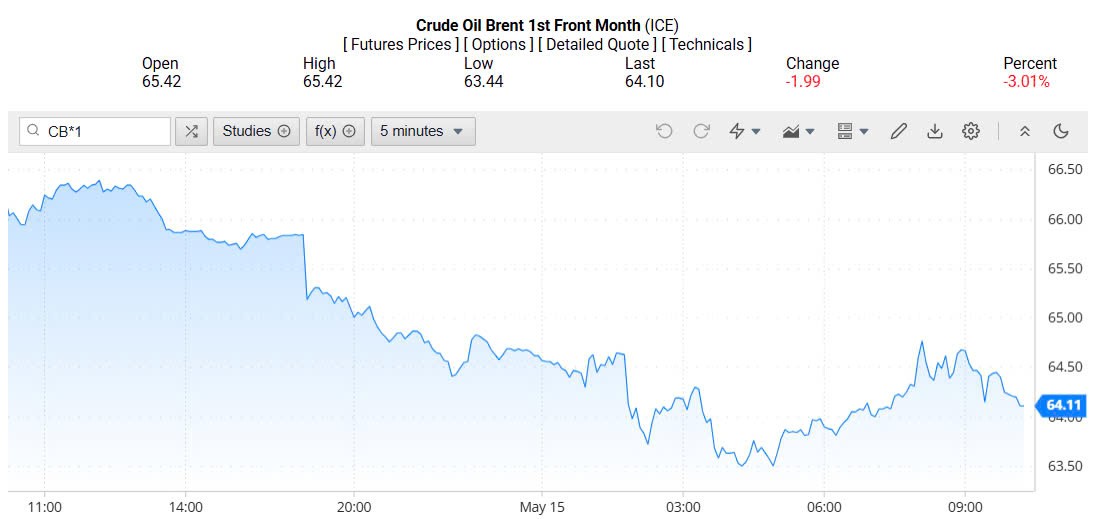The height and width of the screenshot is (519, 1096).
Task: Go to the Options page
Action: (x=499, y=44)
